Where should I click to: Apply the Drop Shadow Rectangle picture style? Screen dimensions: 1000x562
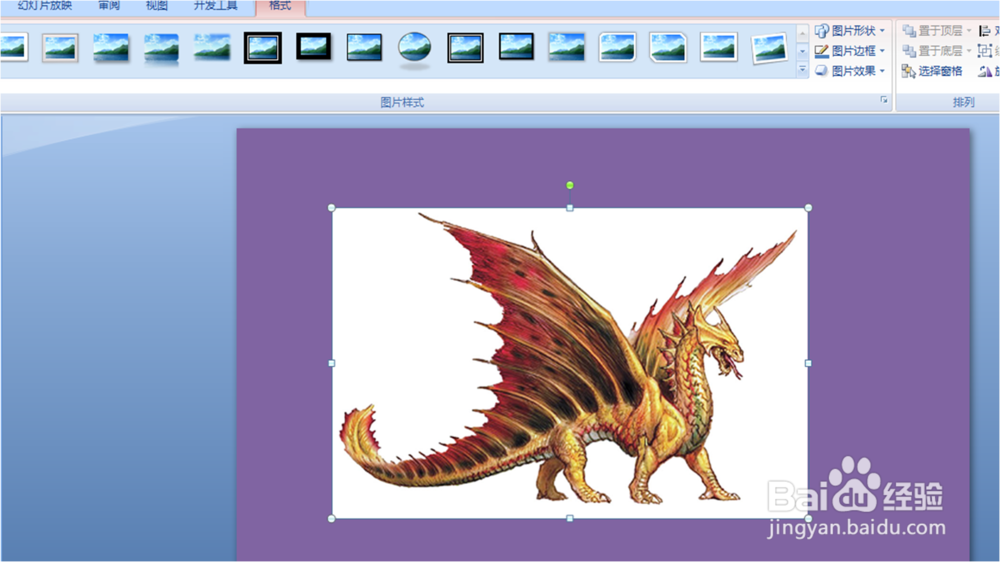coord(110,48)
